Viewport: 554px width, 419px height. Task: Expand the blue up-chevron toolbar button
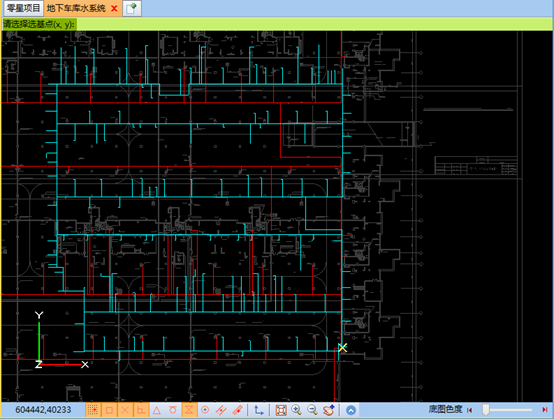(350, 410)
